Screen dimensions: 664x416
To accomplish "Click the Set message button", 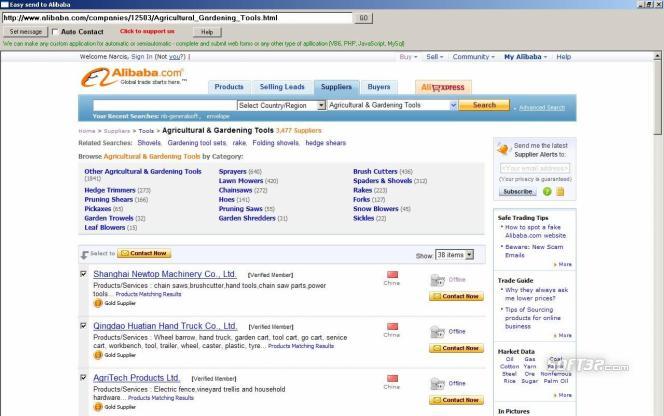I will pos(26,32).
